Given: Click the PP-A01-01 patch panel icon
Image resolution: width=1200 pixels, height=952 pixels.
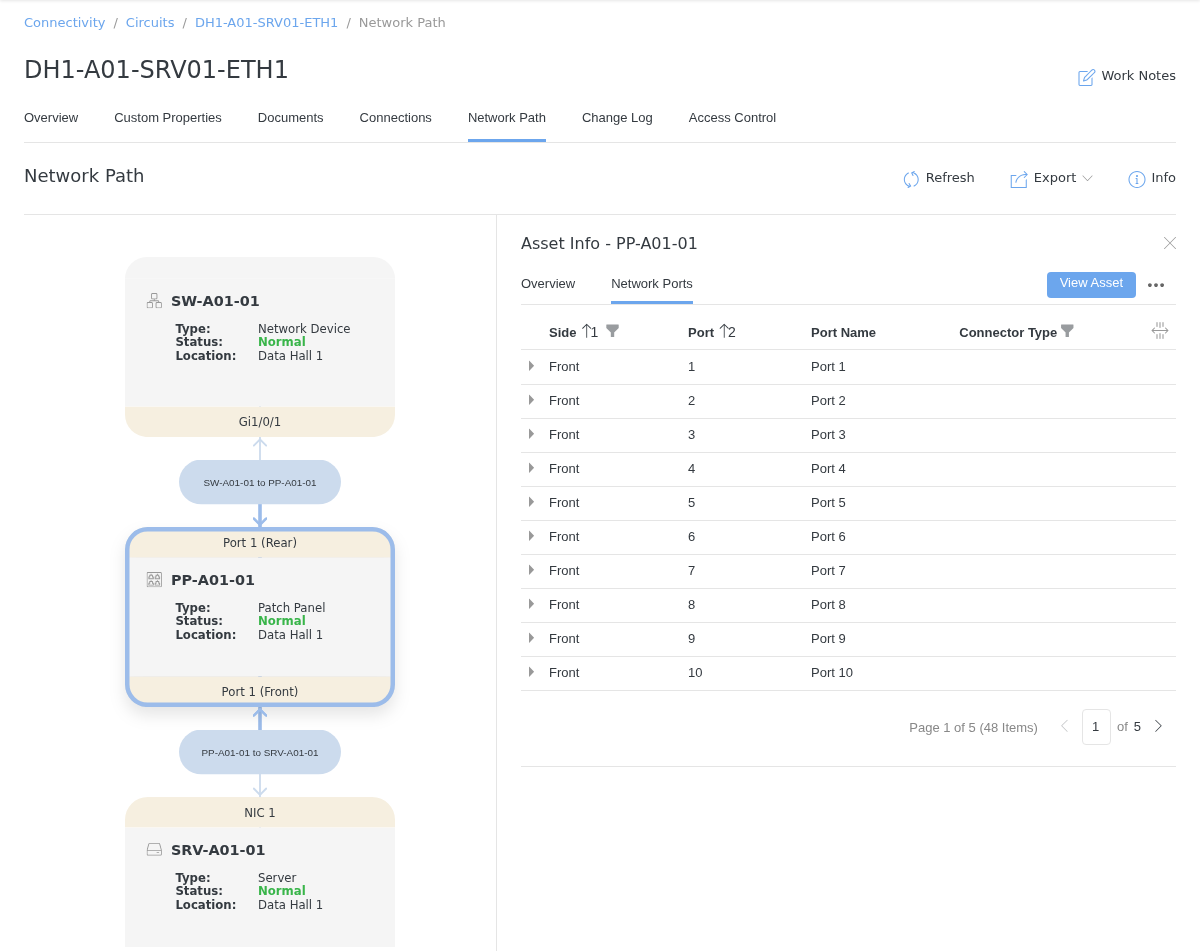Looking at the screenshot, I should point(154,580).
